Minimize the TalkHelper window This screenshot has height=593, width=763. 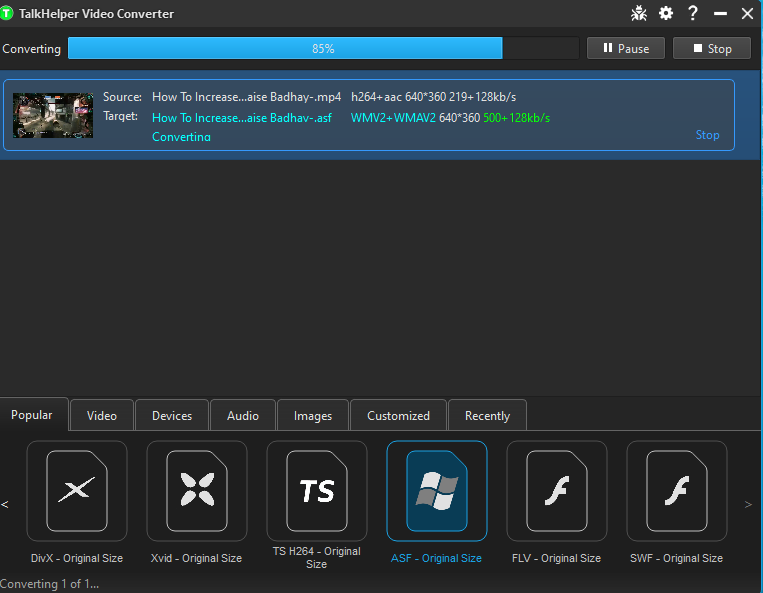720,14
